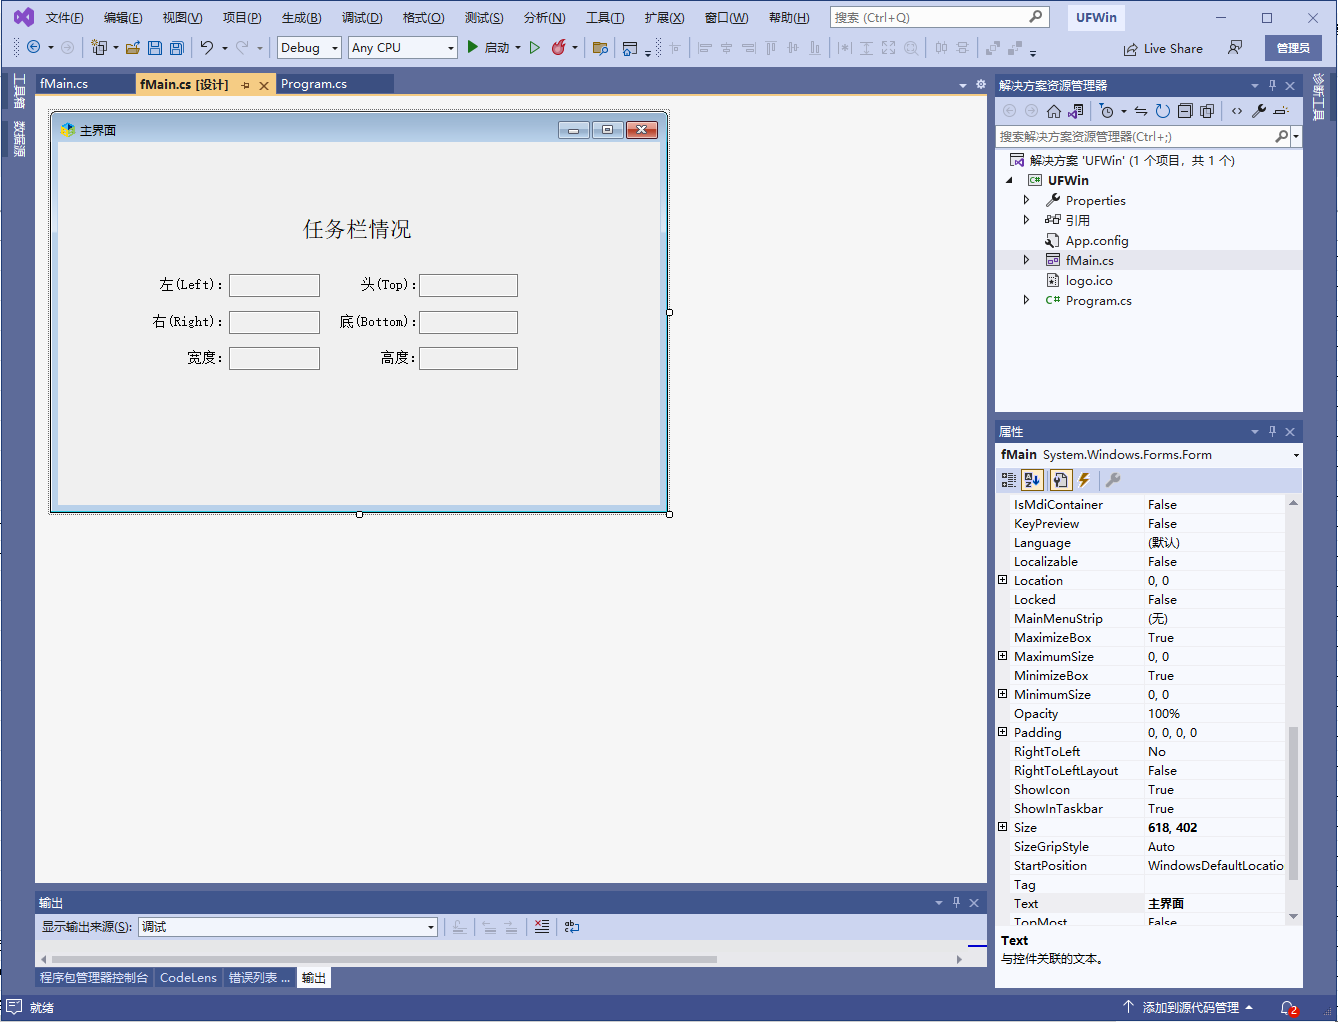Expand the Size property row
The image size is (1338, 1022).
(x=1003, y=827)
